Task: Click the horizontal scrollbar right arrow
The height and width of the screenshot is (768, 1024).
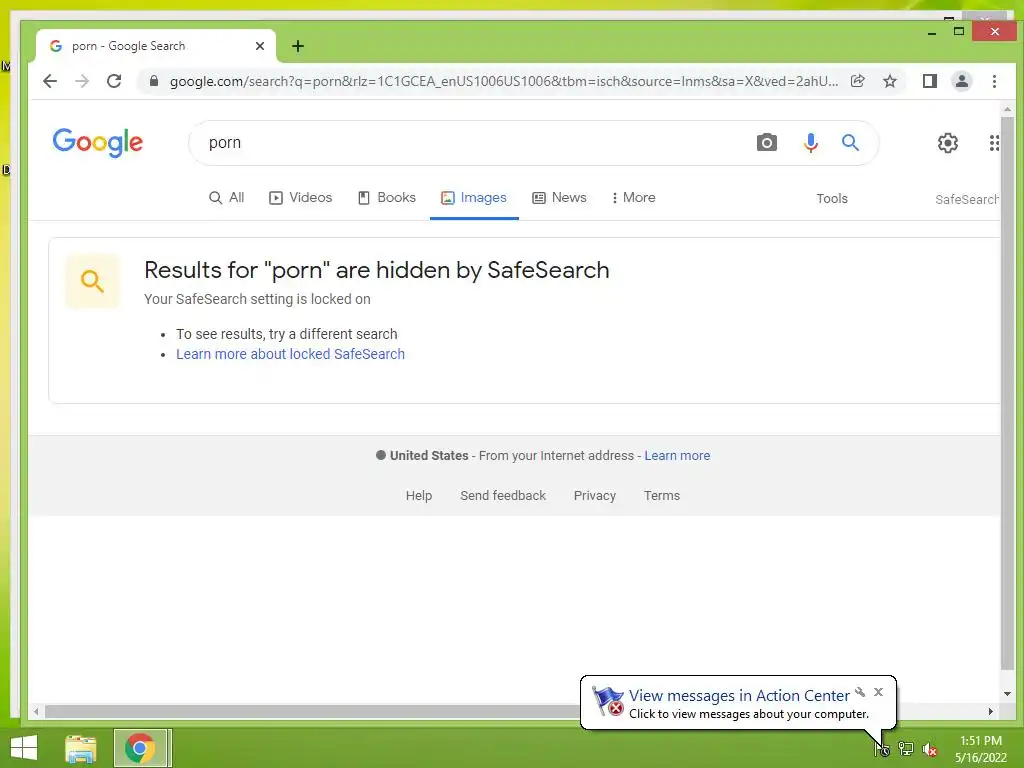Action: click(x=991, y=711)
